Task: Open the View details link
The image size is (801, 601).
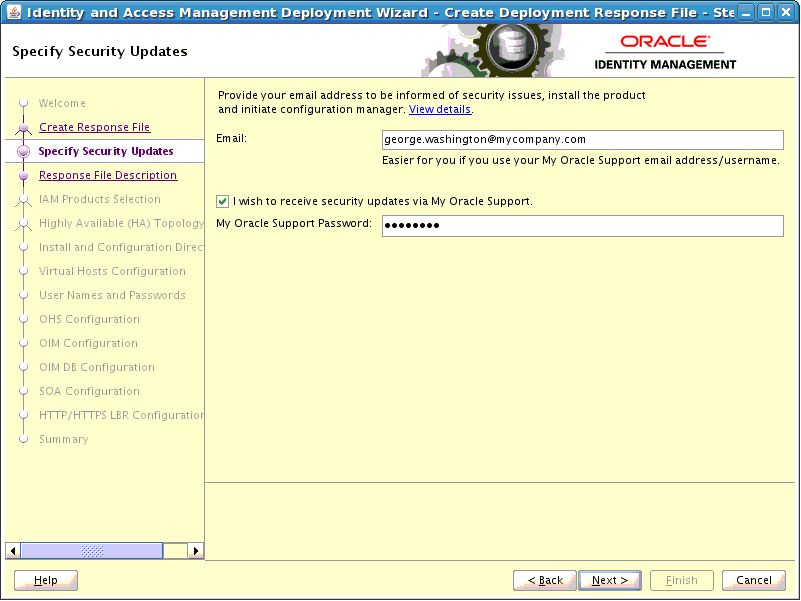Action: click(440, 109)
